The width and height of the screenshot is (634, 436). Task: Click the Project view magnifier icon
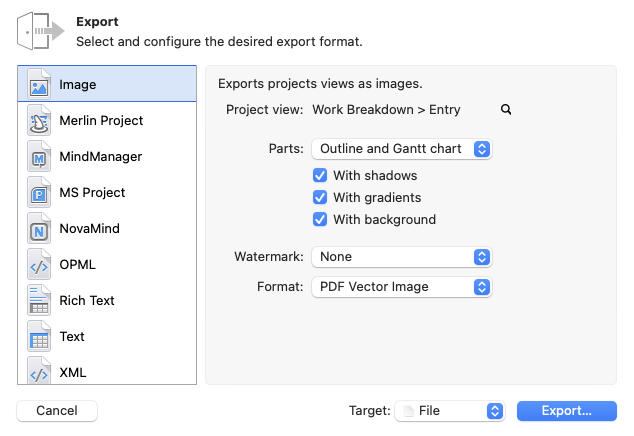506,110
